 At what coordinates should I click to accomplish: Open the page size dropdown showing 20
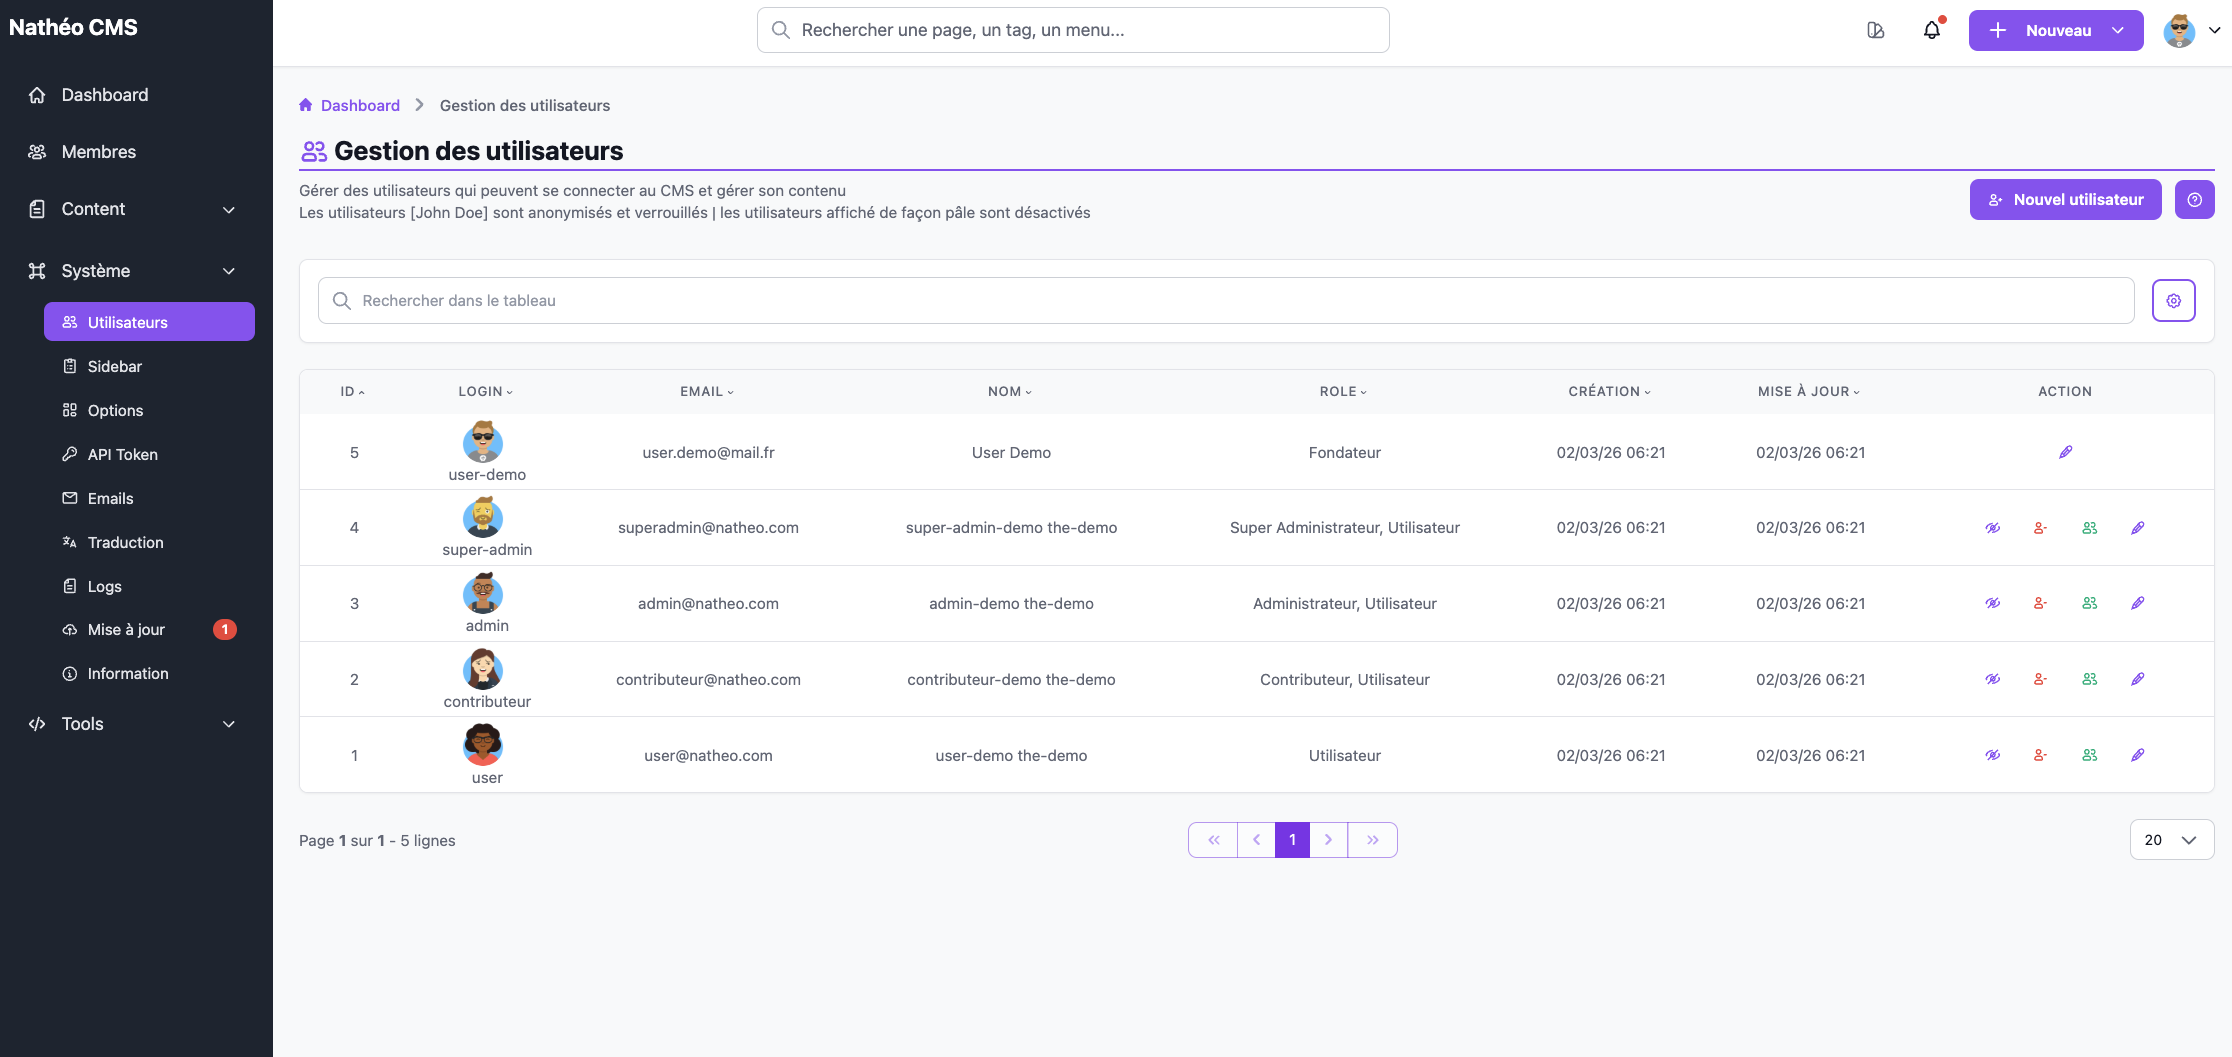[2171, 840]
